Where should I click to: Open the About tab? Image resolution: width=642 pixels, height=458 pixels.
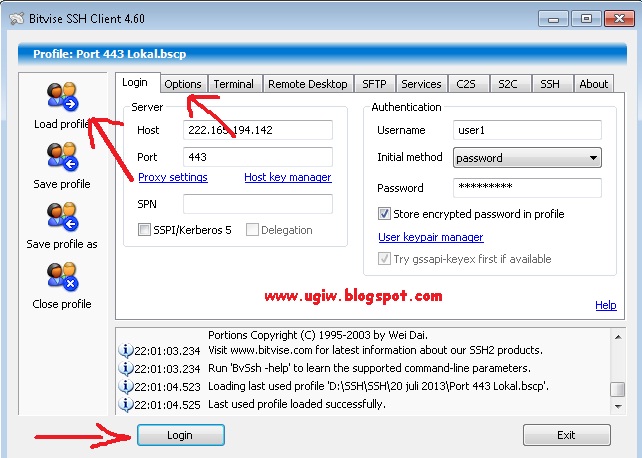pyautogui.click(x=594, y=84)
